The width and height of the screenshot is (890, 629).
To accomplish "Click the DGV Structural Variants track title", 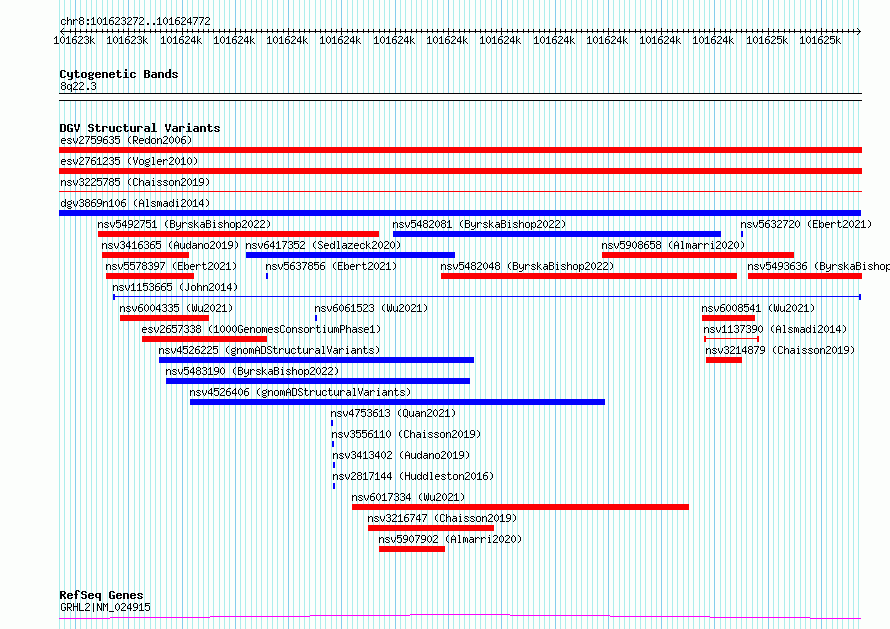I will point(140,128).
